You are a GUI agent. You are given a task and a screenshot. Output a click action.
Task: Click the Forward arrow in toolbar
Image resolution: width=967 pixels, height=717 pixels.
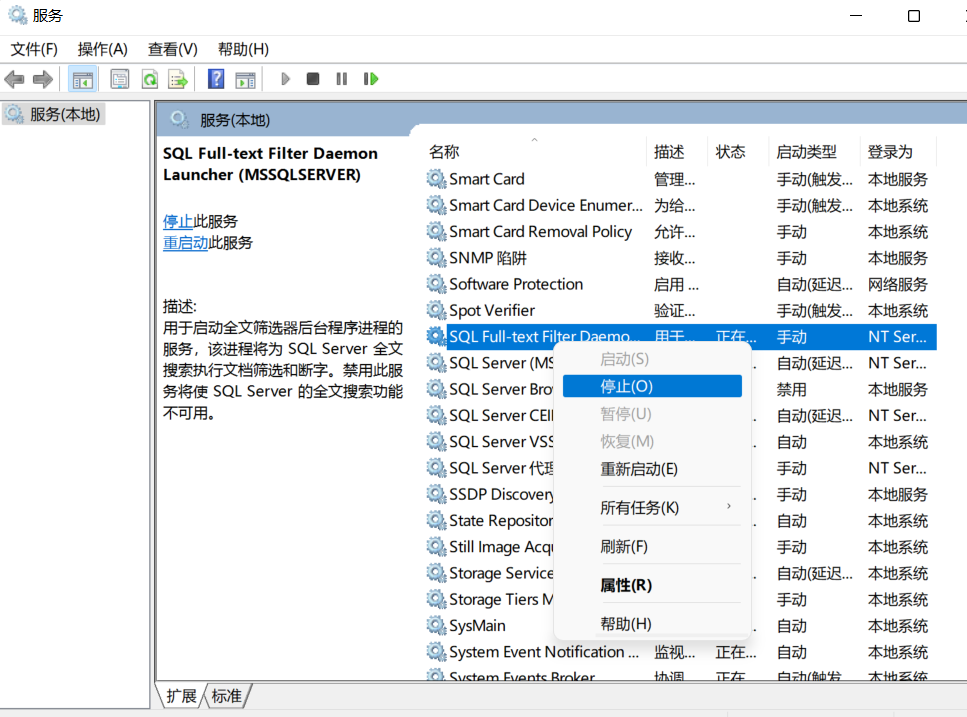point(43,79)
